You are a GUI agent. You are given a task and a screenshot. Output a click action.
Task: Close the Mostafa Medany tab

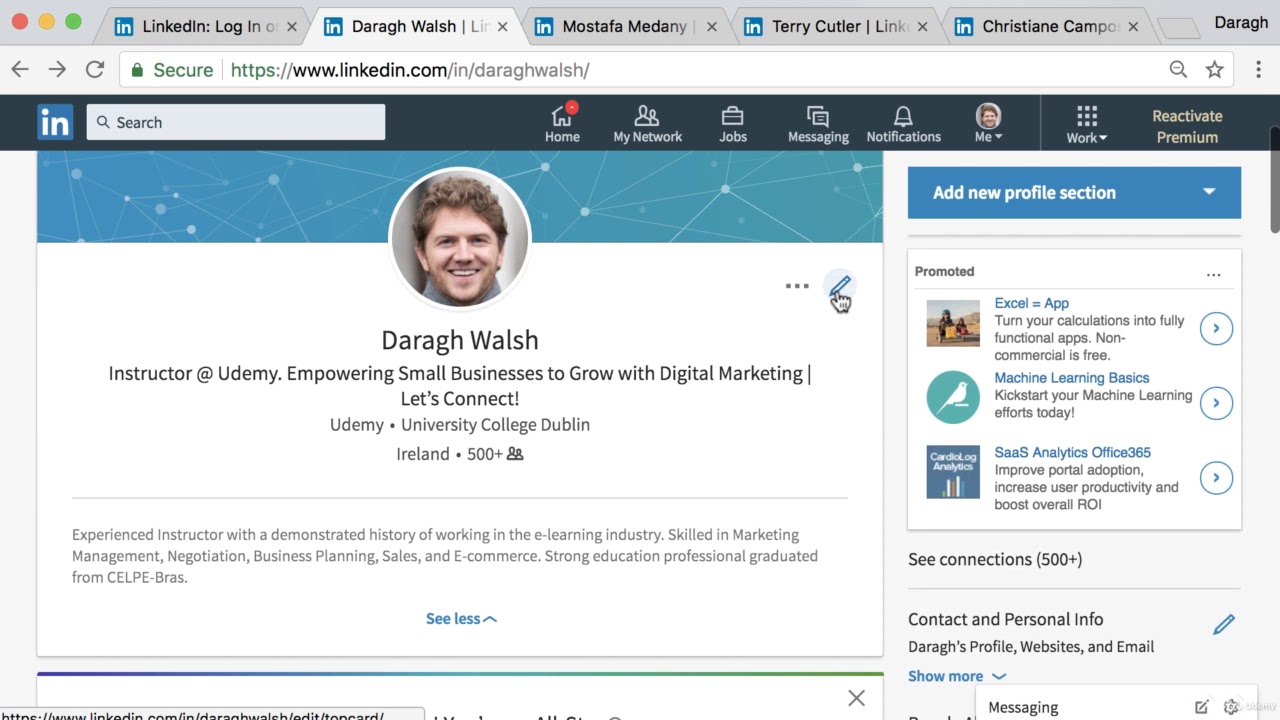click(712, 27)
